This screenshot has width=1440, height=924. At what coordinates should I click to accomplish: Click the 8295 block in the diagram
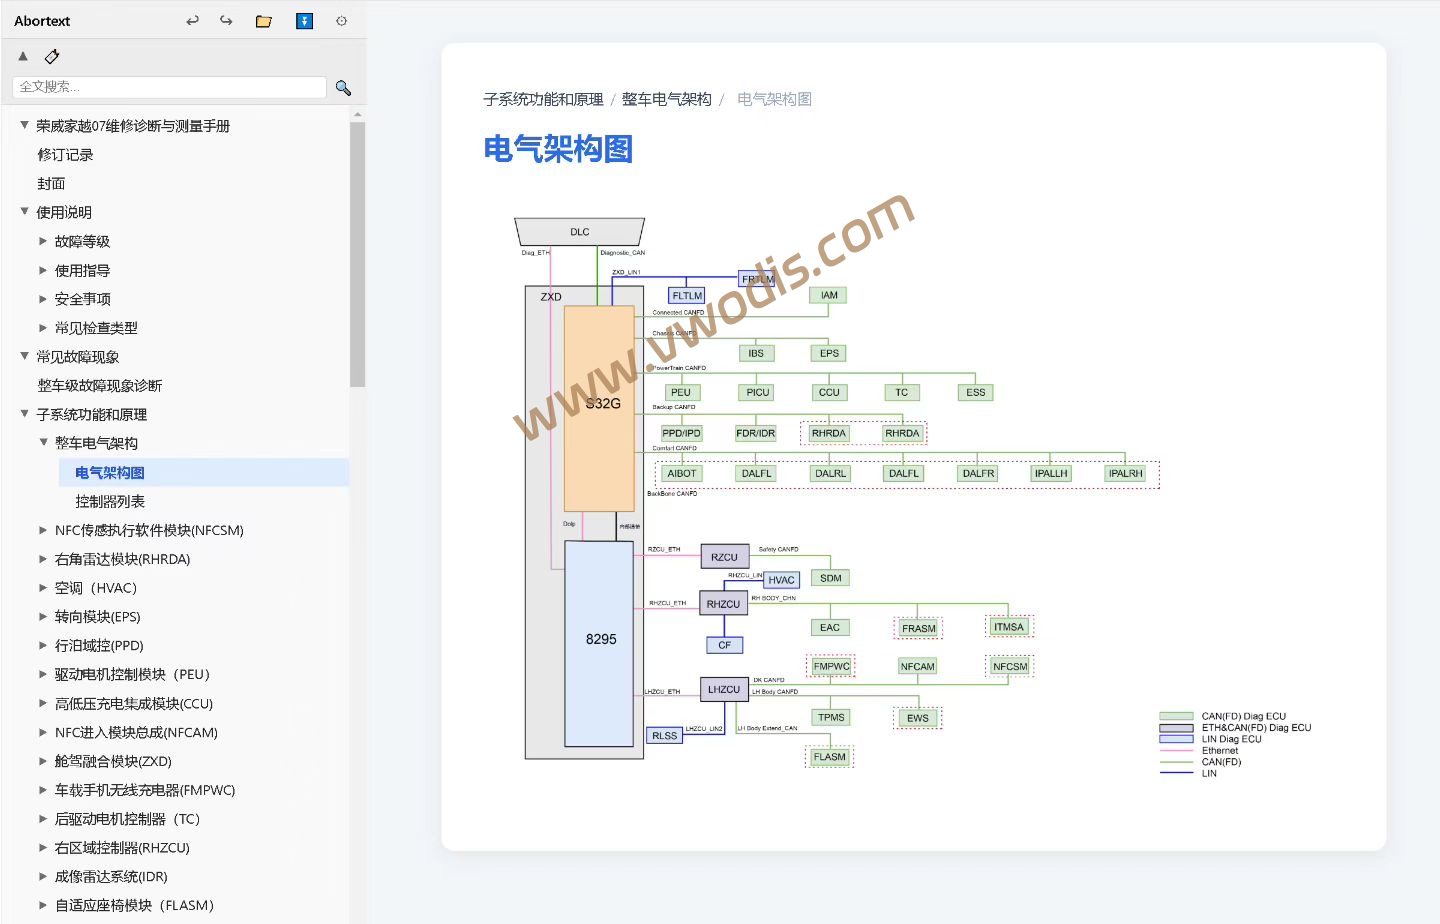[x=600, y=644]
